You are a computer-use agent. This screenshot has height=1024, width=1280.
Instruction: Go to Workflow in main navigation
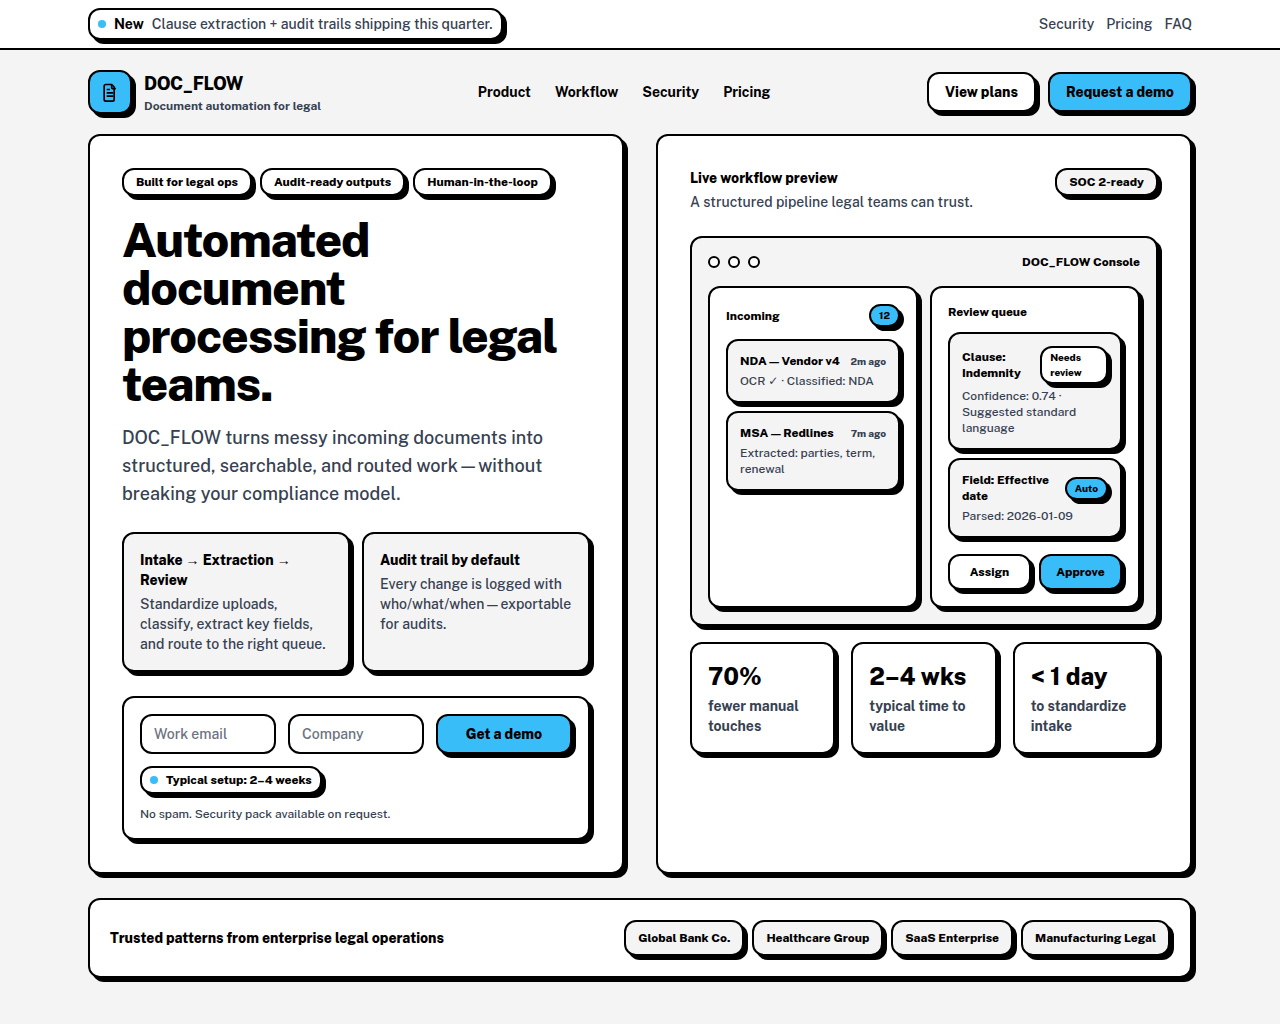(x=586, y=92)
